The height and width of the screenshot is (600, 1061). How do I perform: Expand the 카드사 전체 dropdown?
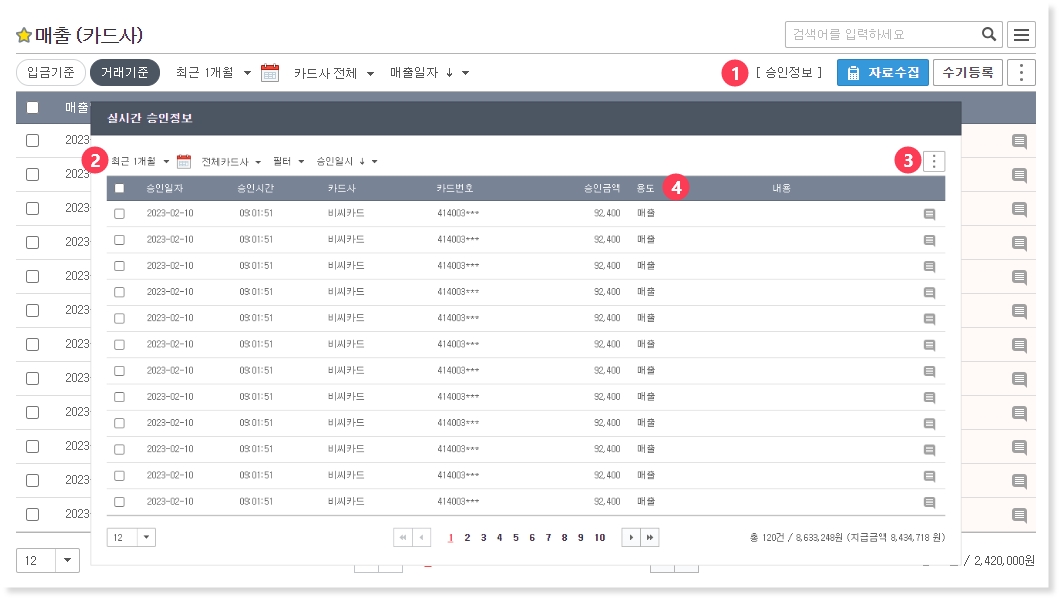[x=334, y=73]
